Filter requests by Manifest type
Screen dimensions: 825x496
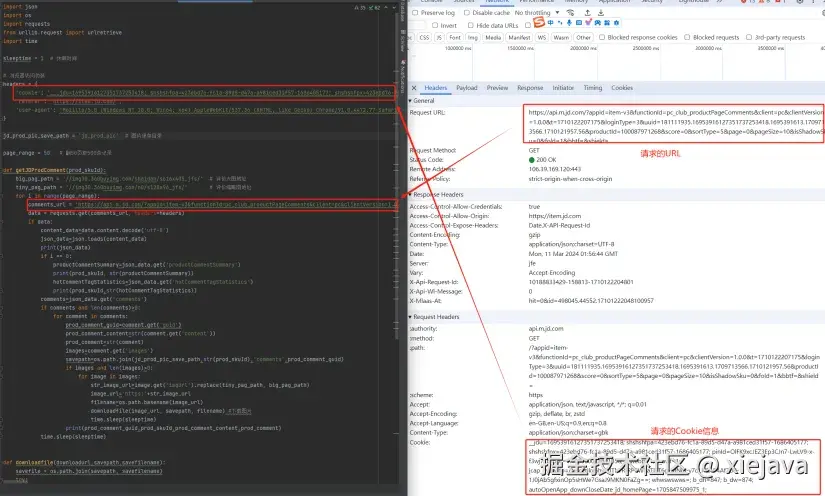point(519,37)
